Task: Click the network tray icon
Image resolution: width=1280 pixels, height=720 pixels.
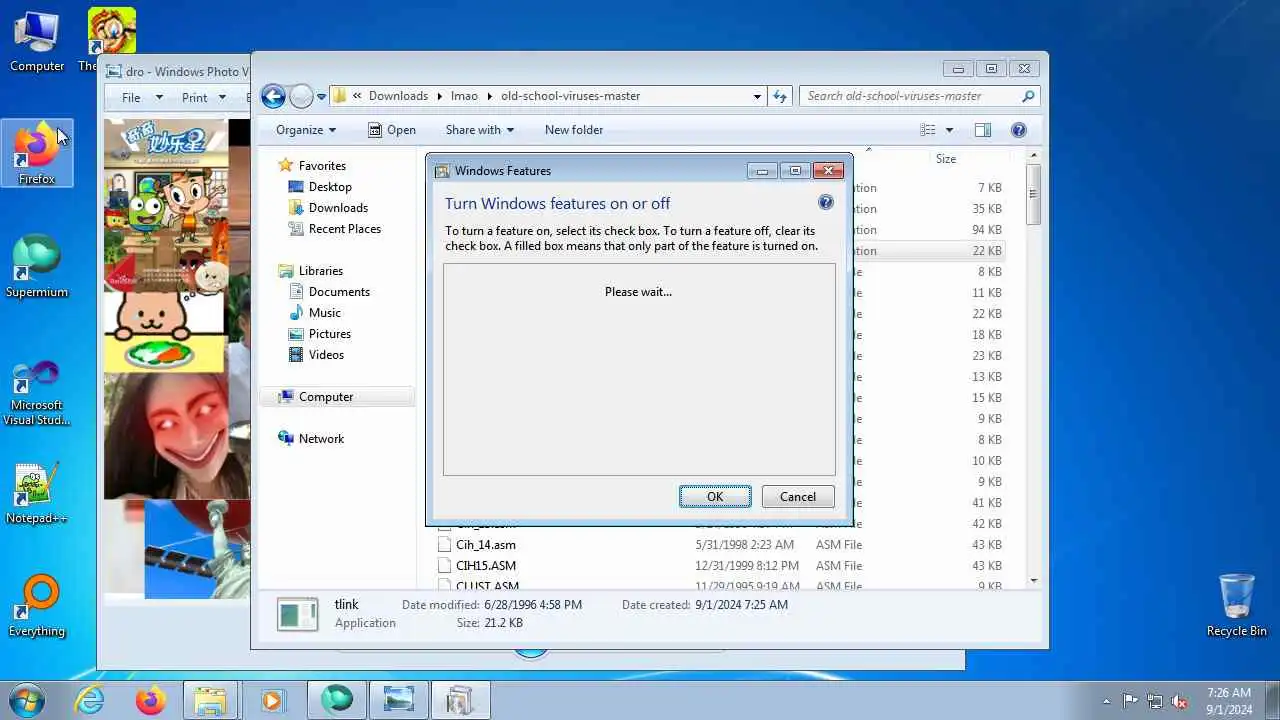Action: click(1155, 701)
